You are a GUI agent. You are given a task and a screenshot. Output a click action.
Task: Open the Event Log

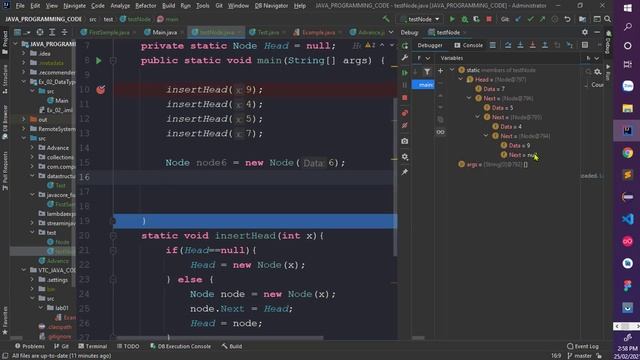(582, 346)
